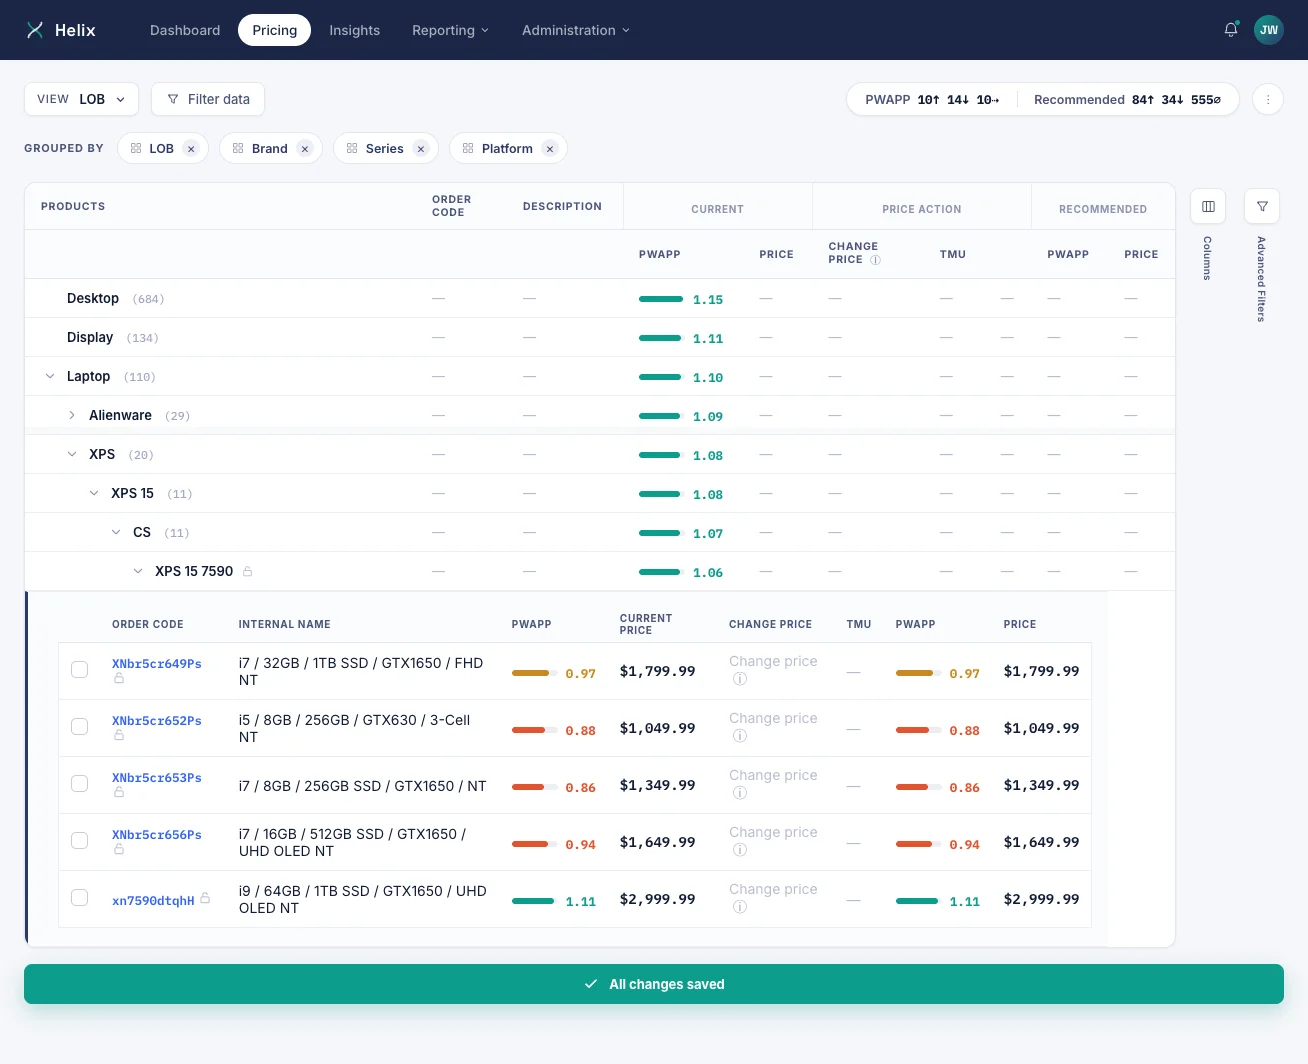This screenshot has width=1308, height=1064.
Task: Remove the Brand grouping chip
Action: [305, 149]
